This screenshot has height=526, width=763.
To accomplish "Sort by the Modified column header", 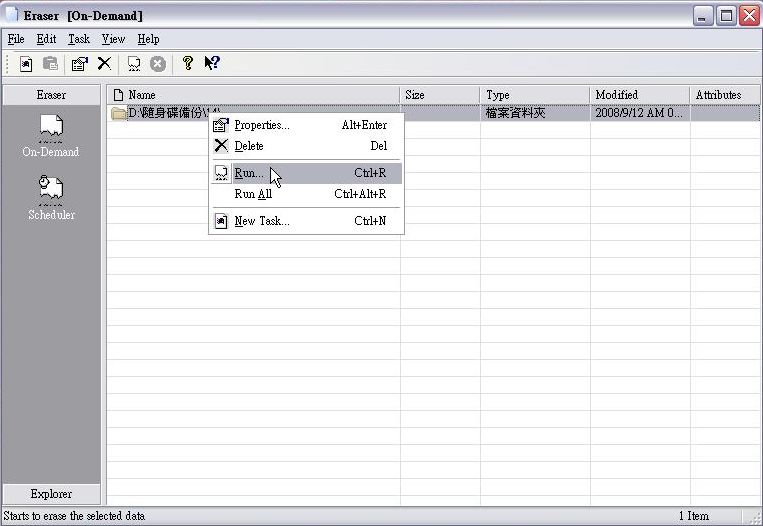I will tap(640, 95).
